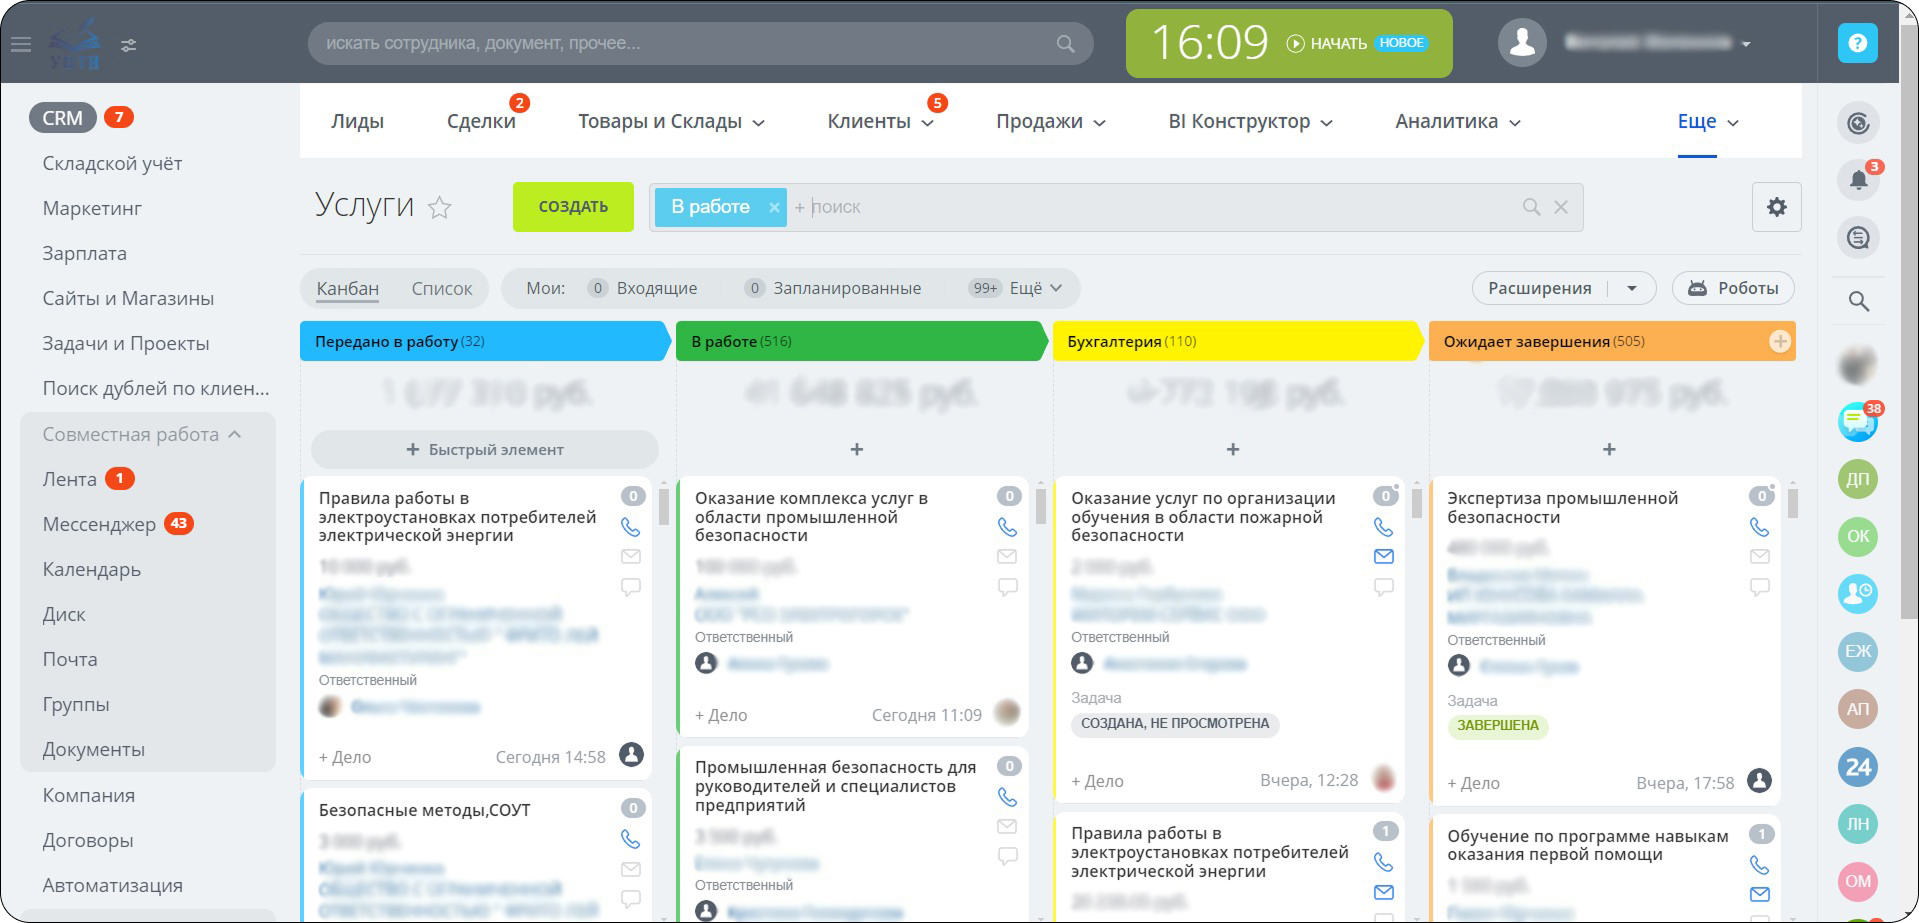Click the green СОЗДАТЬ button

pyautogui.click(x=573, y=206)
